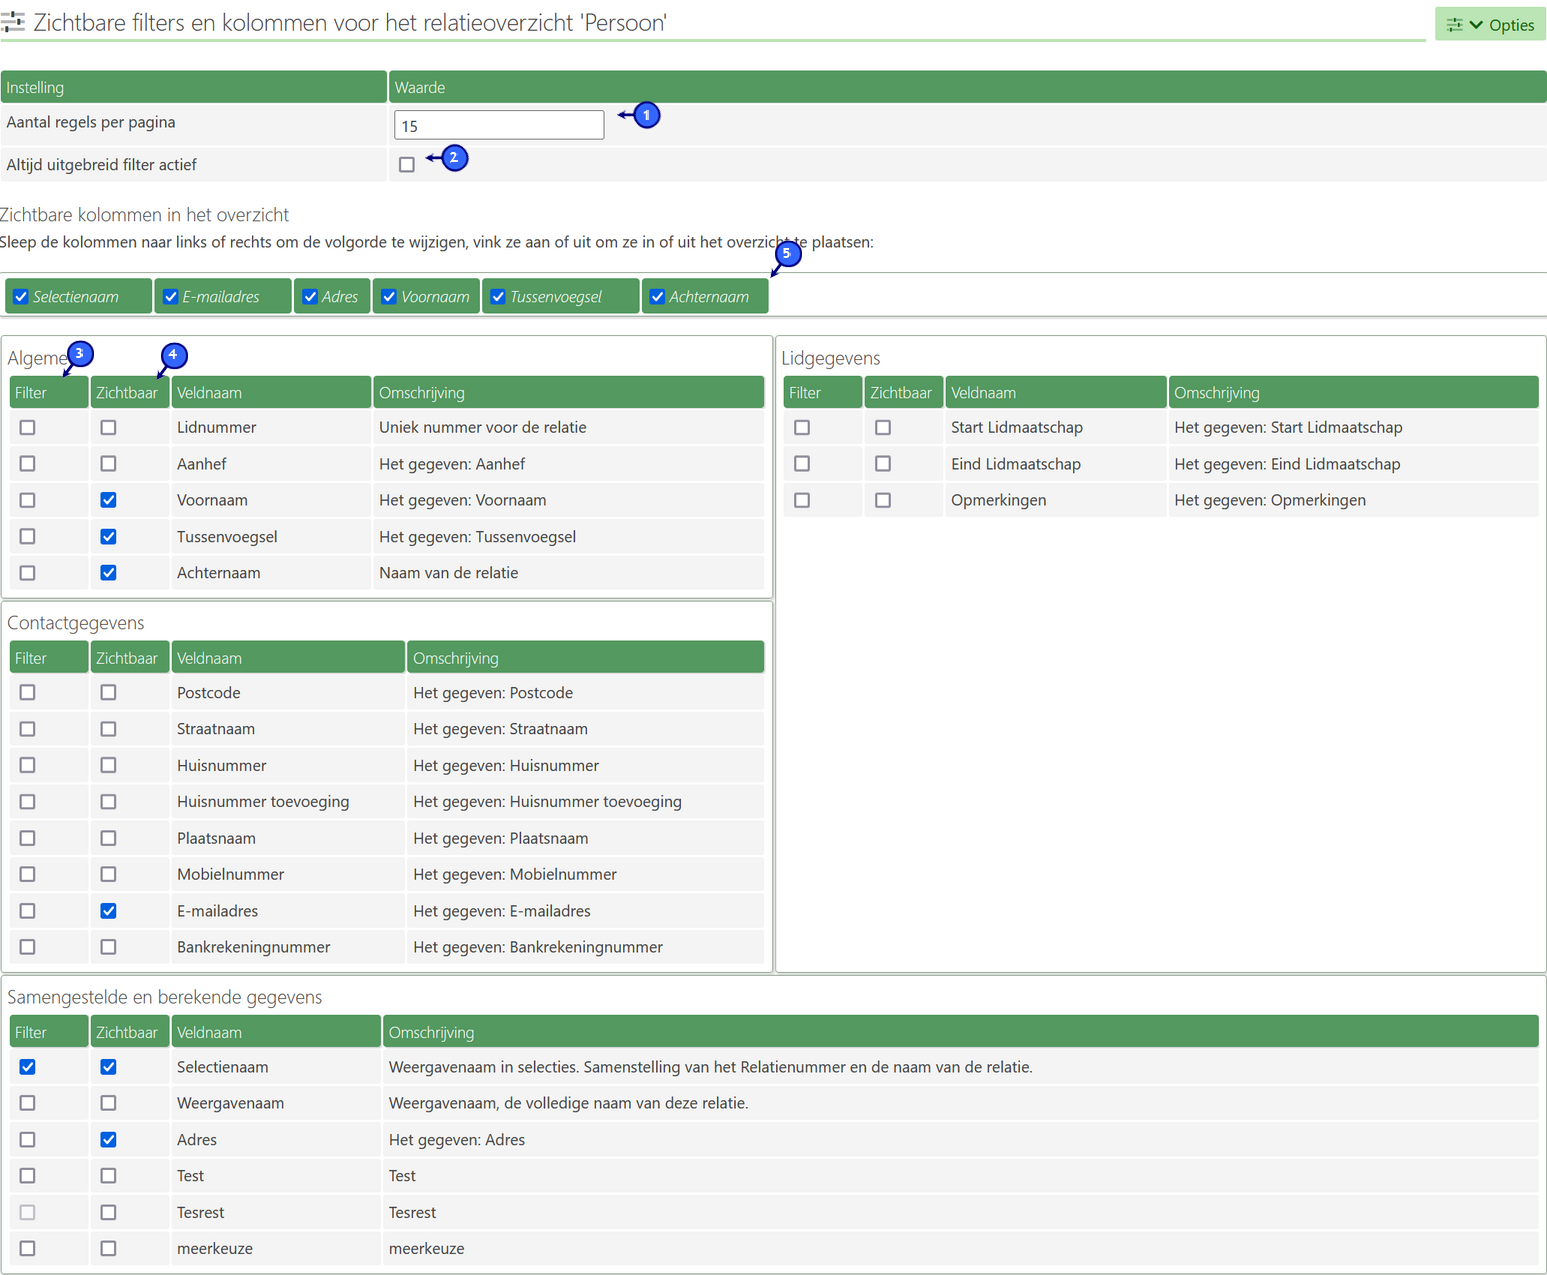Untick Zichtbaar for Selectienaam row

coord(108,1067)
